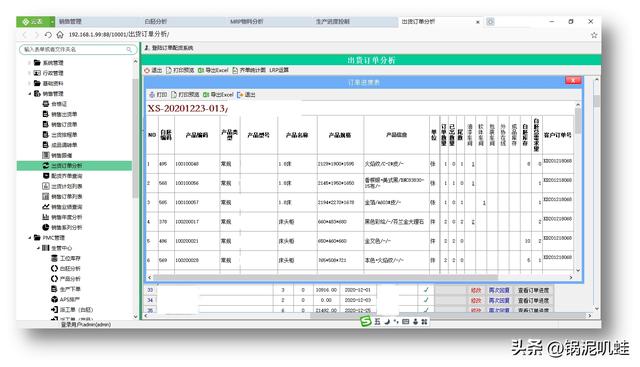Click the 打印 print icon in the dialog toolbar
The height and width of the screenshot is (367, 640).
point(152,95)
